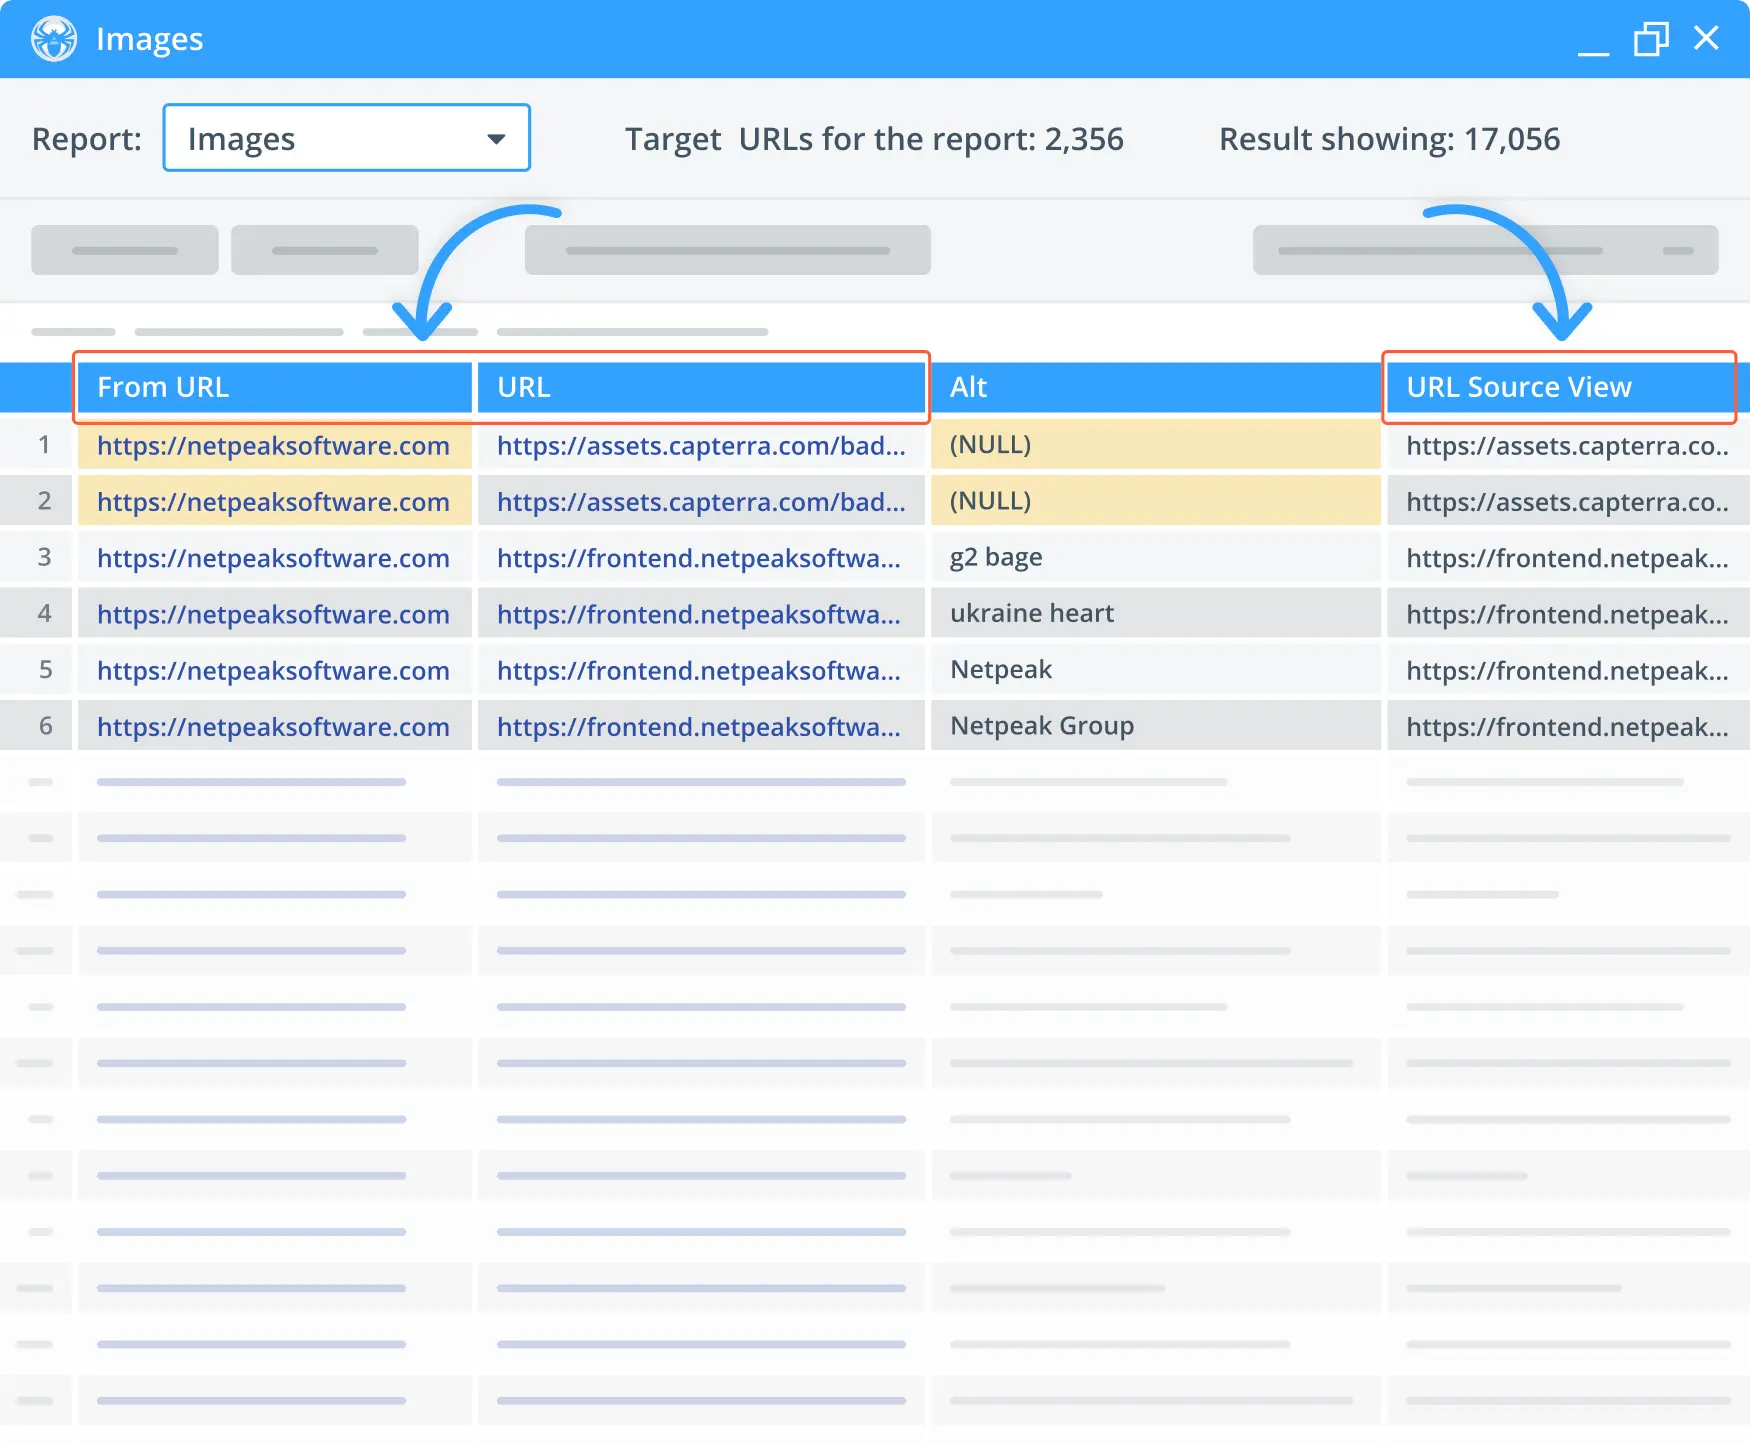The width and height of the screenshot is (1750, 1443).
Task: Select row number 1 header
Action: (x=37, y=444)
